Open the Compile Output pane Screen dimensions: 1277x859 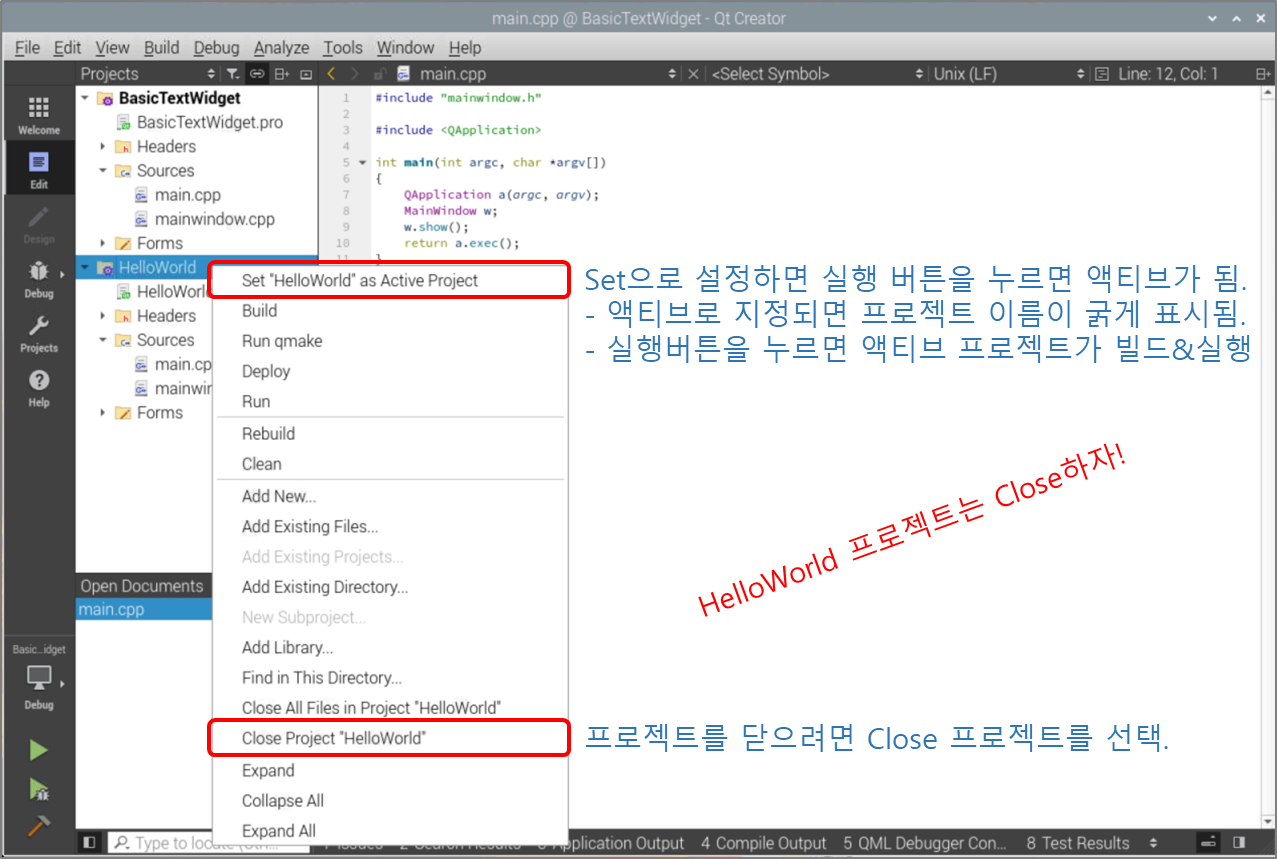764,843
